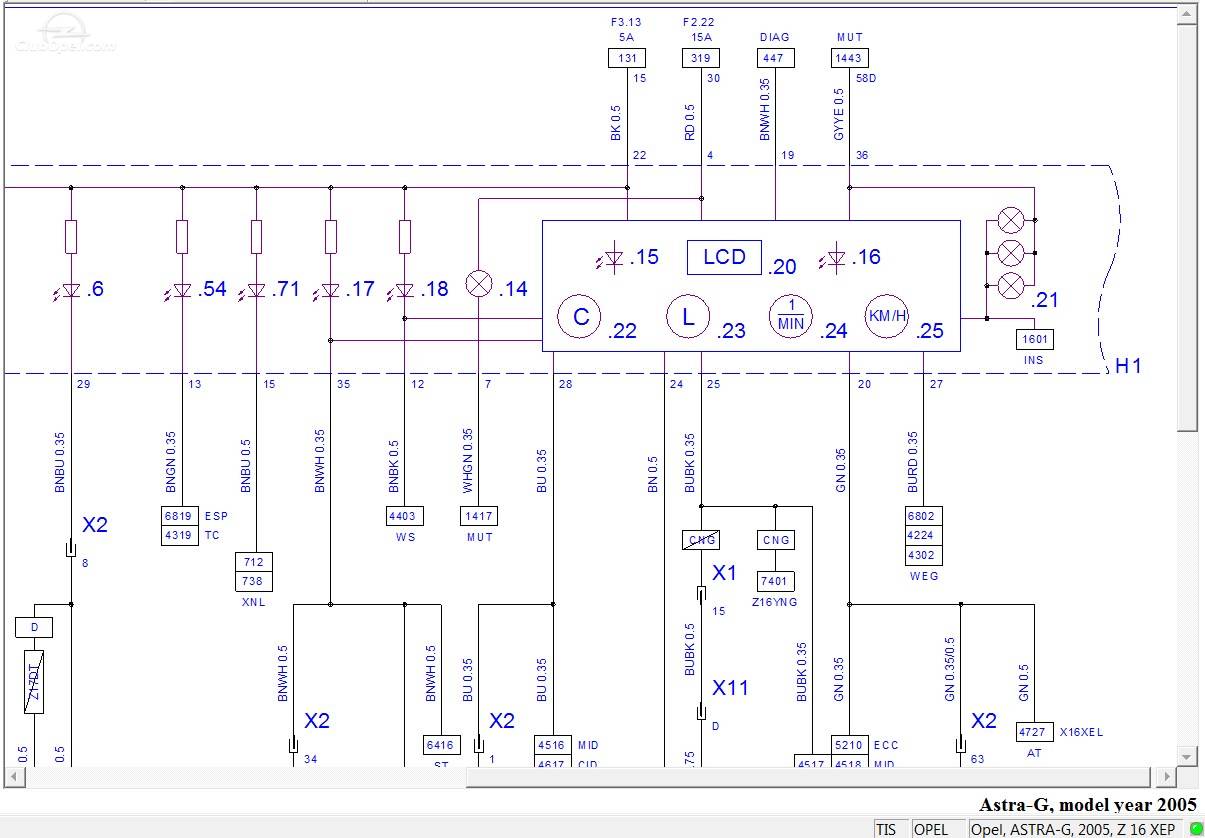Screen dimensions: 1205x838
Task: Click the lamp symbol labeled .14
Action: tap(480, 285)
